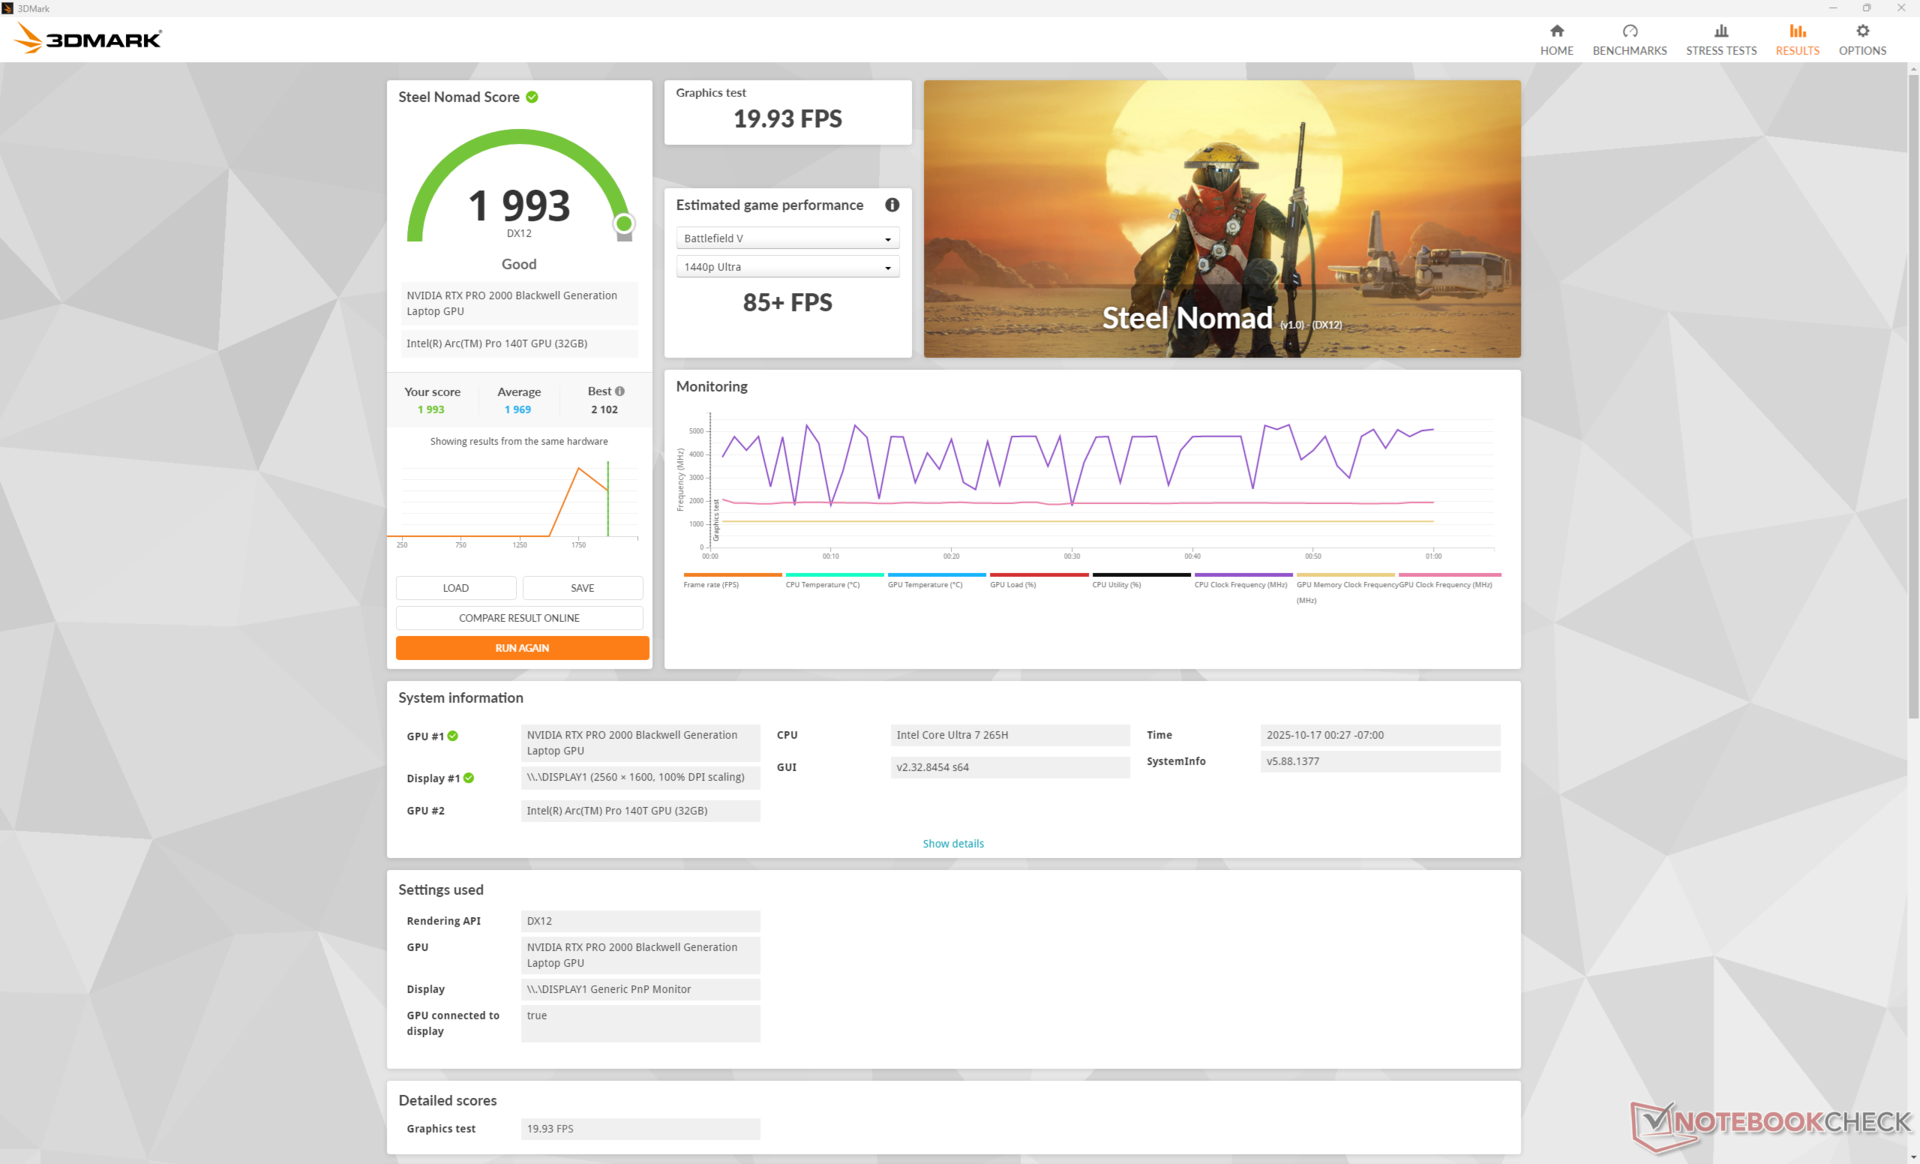Image resolution: width=1920 pixels, height=1164 pixels.
Task: Toggle the GPU Load (%) legend
Action: pos(1013,584)
